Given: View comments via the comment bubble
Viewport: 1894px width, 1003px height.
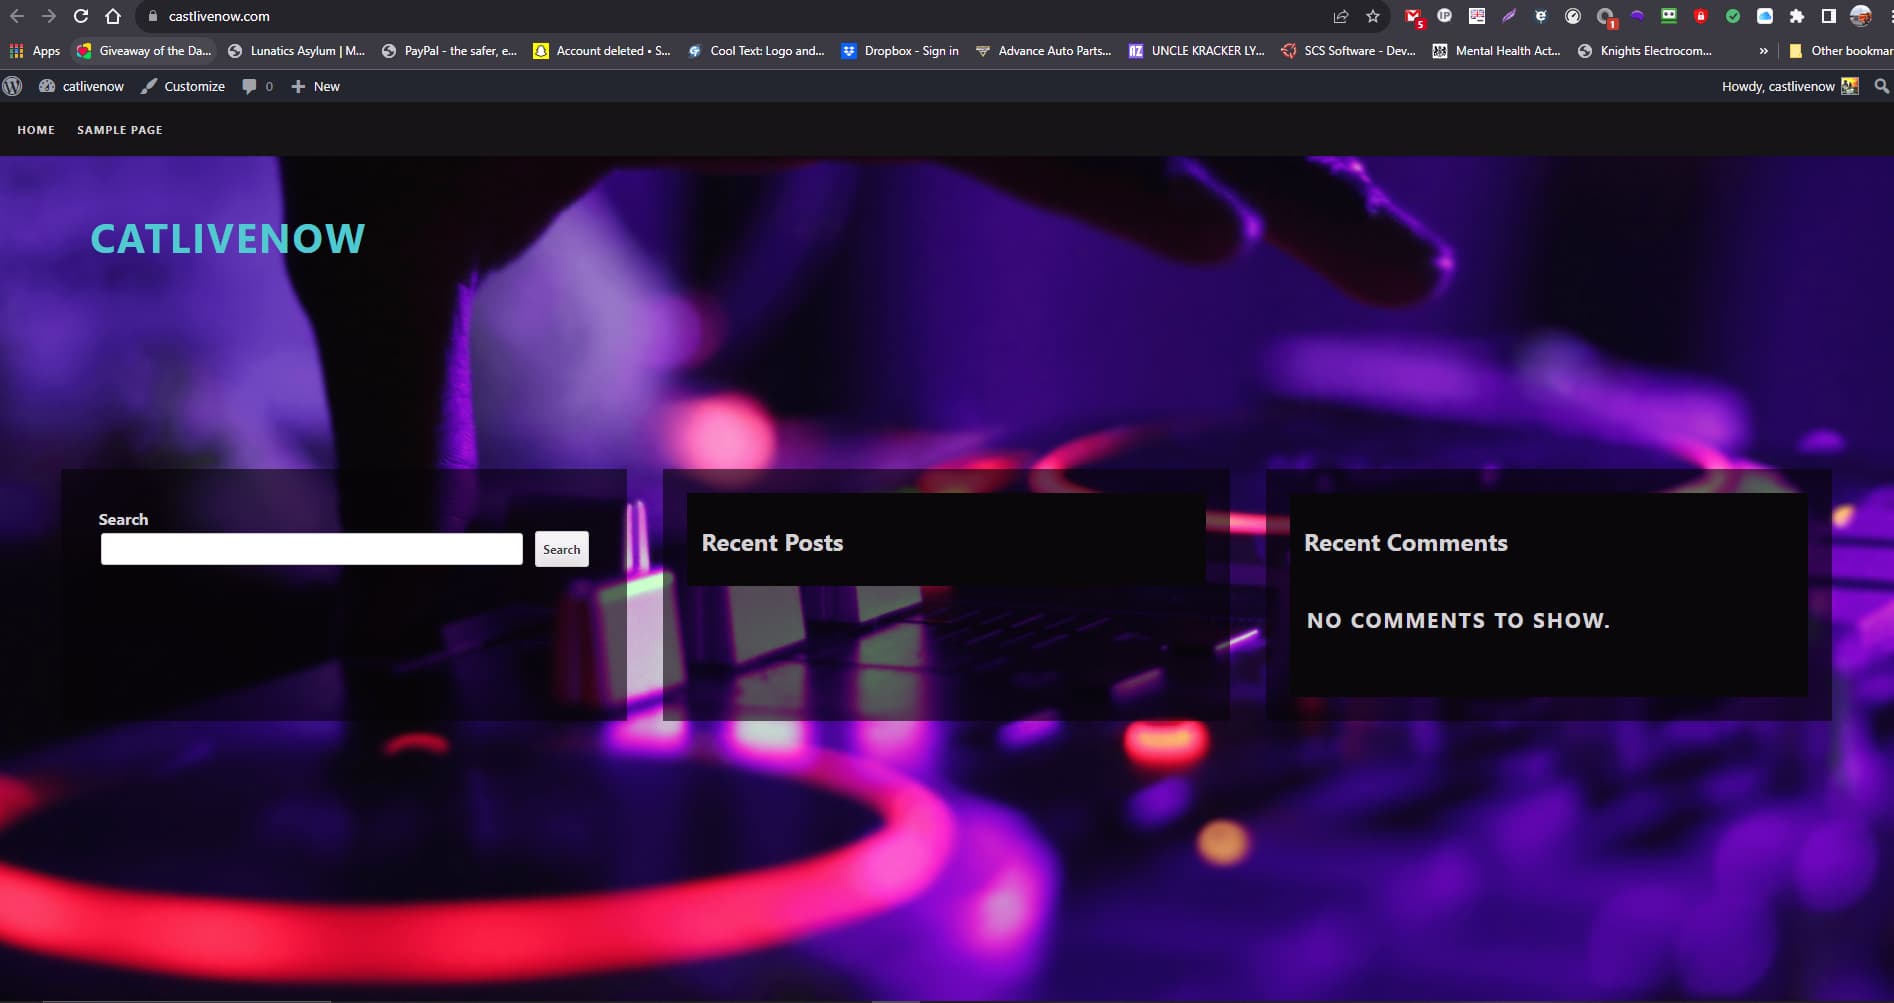Looking at the screenshot, I should click(257, 86).
